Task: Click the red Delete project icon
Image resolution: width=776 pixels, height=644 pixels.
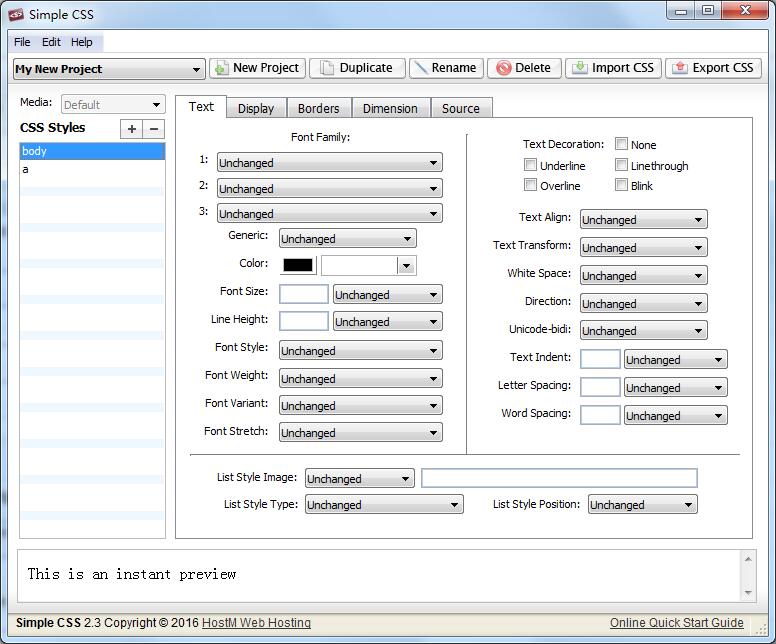Action: pyautogui.click(x=504, y=68)
